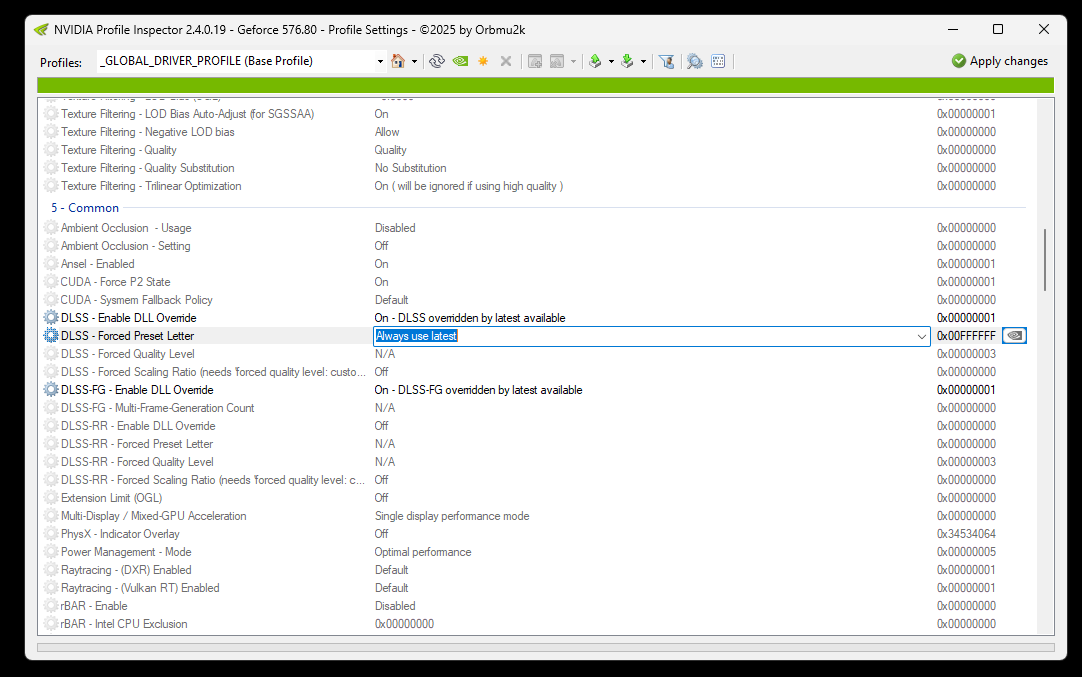Click the remove application from profile icon

click(x=557, y=61)
